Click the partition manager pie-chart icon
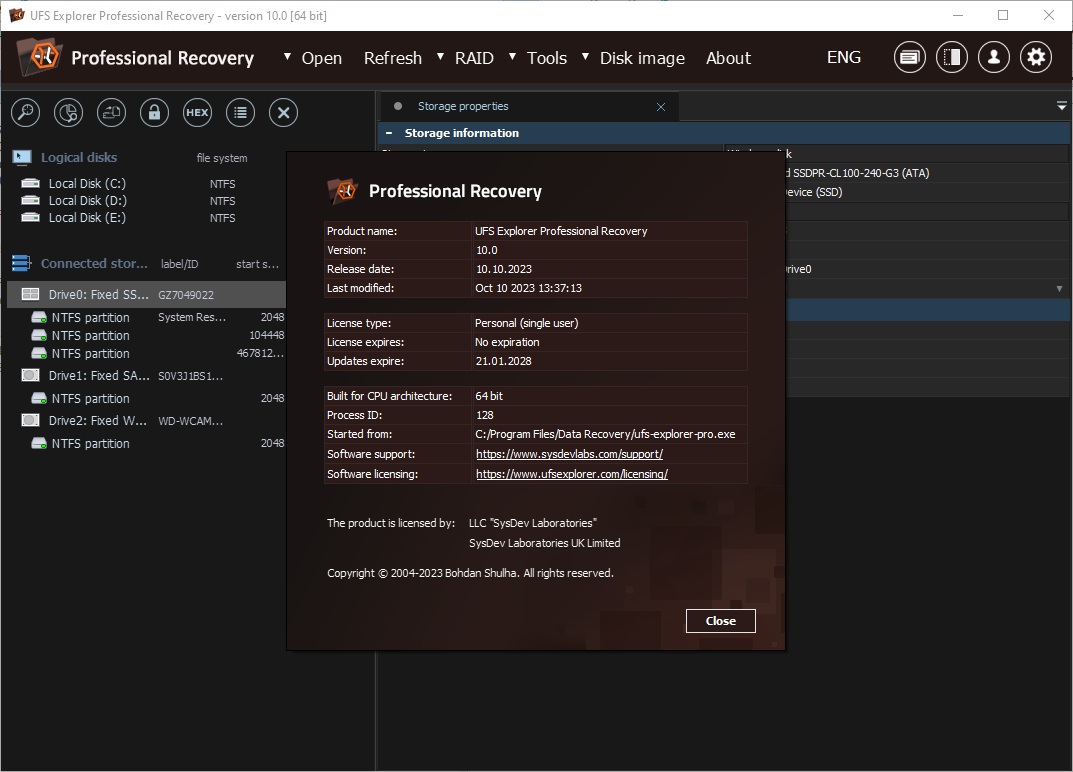1073x772 pixels. point(68,112)
